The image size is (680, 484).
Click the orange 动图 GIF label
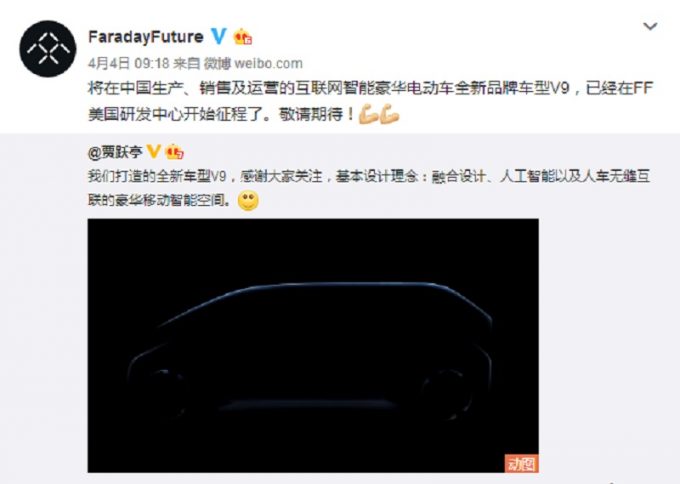pyautogui.click(x=521, y=463)
